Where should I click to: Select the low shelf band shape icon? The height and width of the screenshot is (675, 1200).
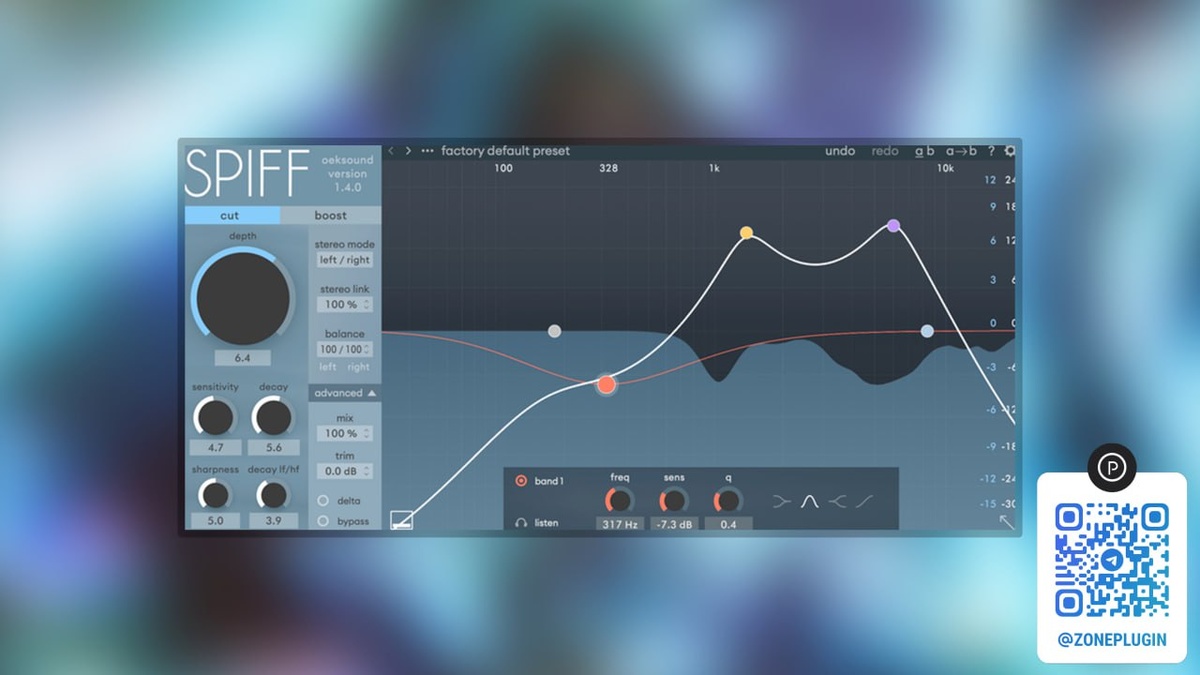pyautogui.click(x=782, y=500)
